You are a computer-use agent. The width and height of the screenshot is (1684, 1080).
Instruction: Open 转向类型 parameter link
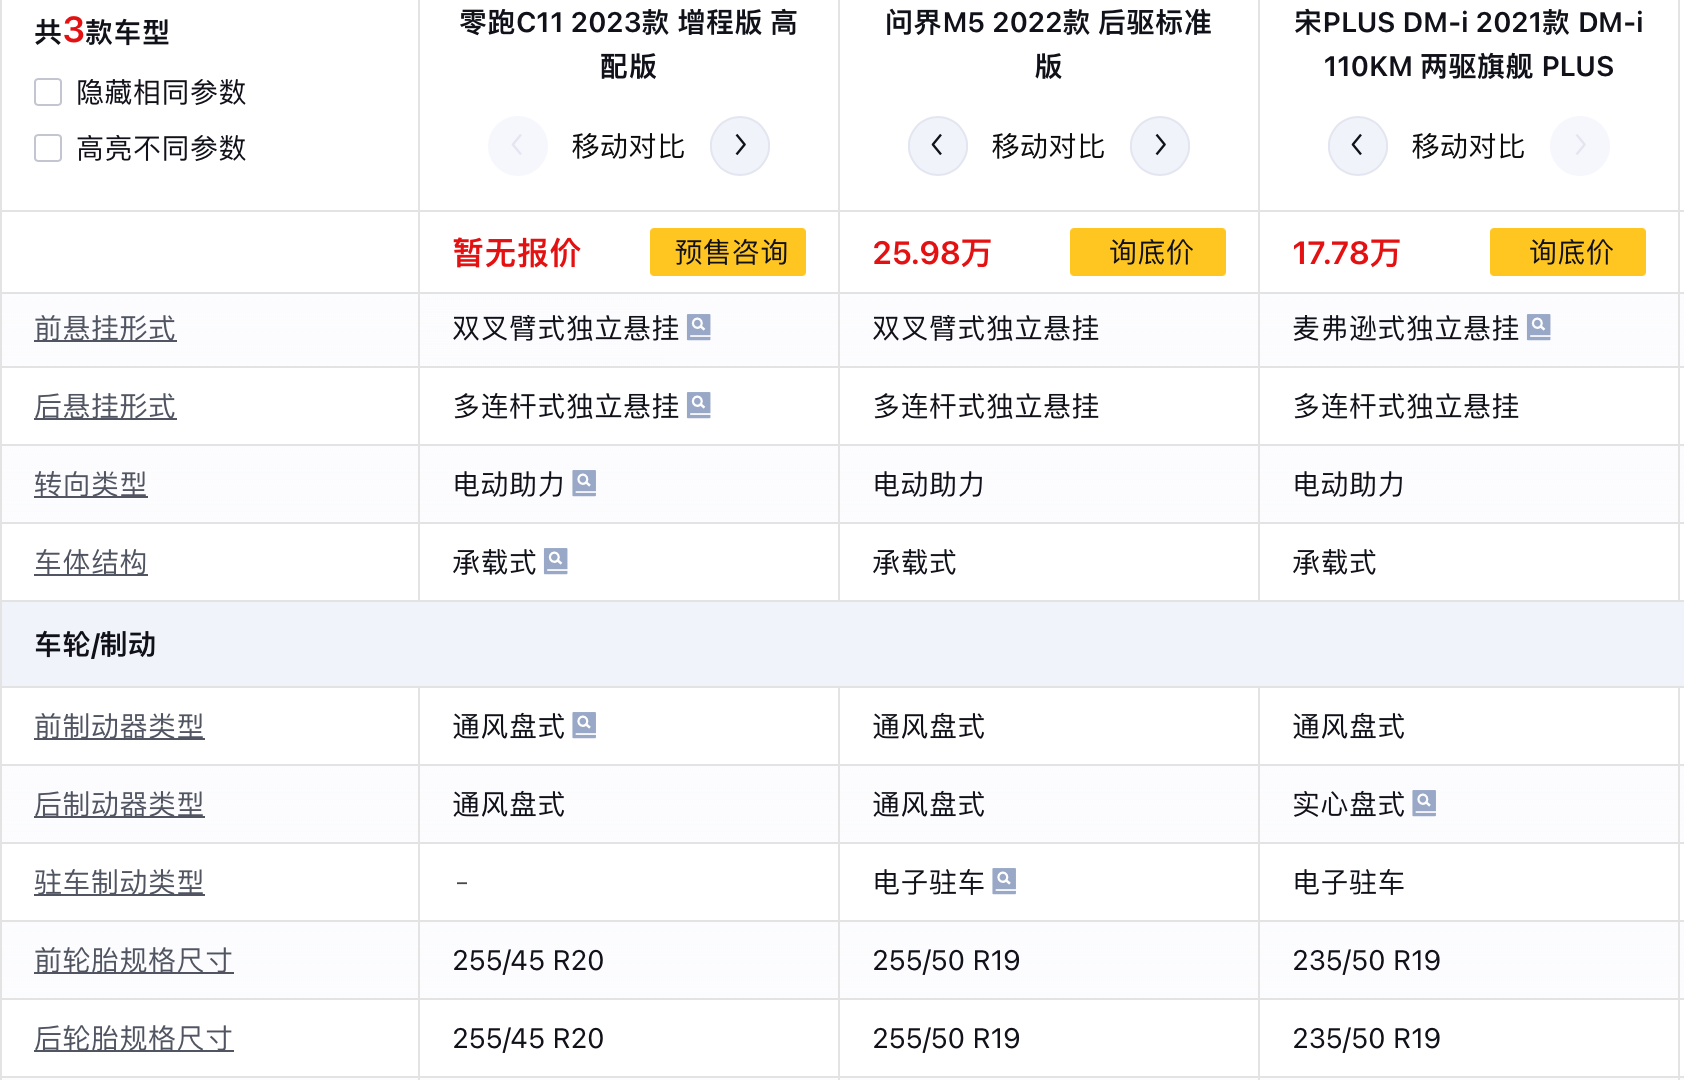[x=91, y=485]
